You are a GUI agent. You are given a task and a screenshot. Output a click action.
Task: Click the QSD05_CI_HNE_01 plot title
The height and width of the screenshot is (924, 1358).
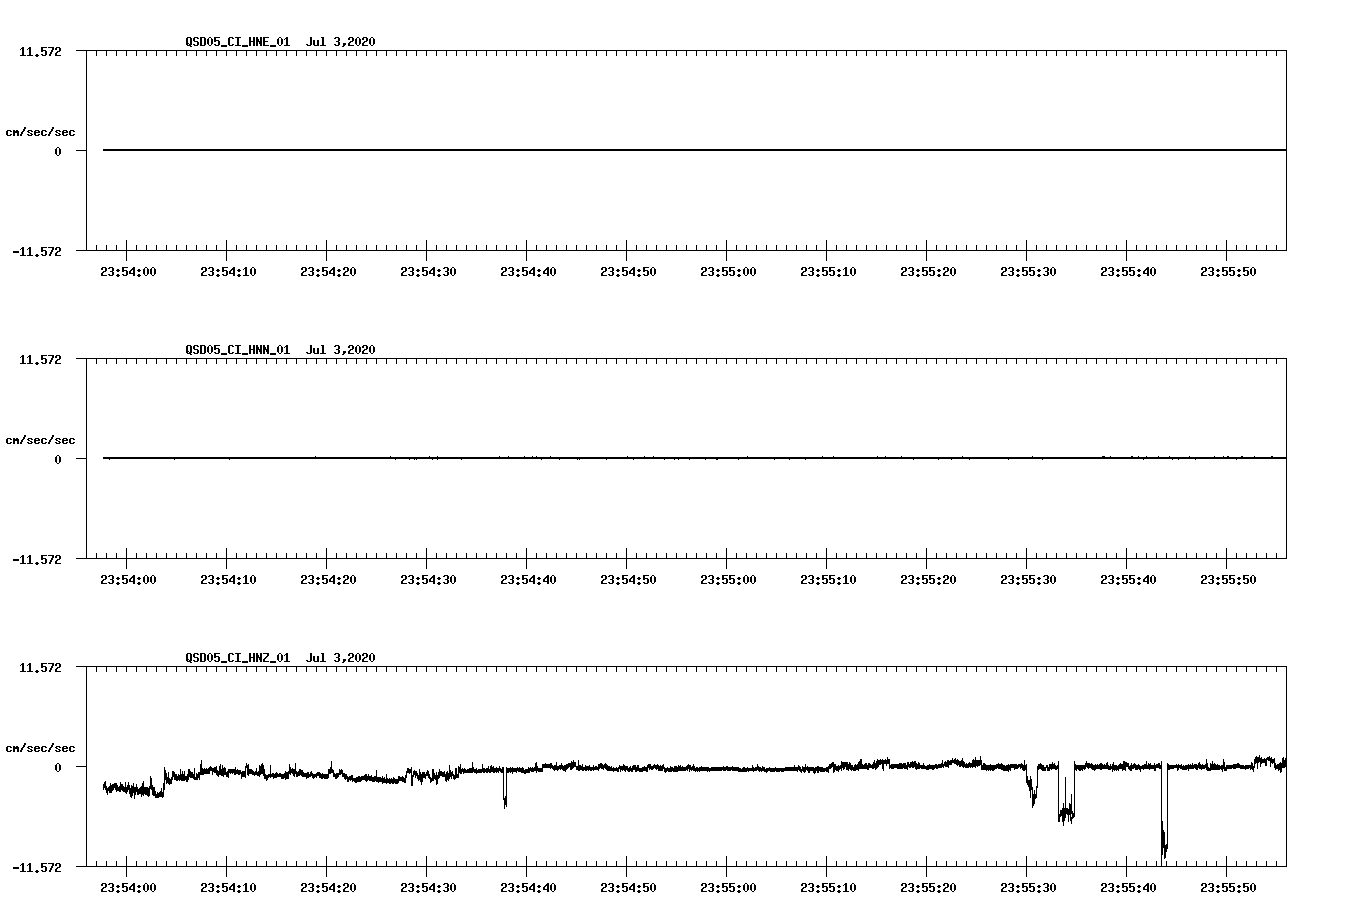(x=280, y=41)
